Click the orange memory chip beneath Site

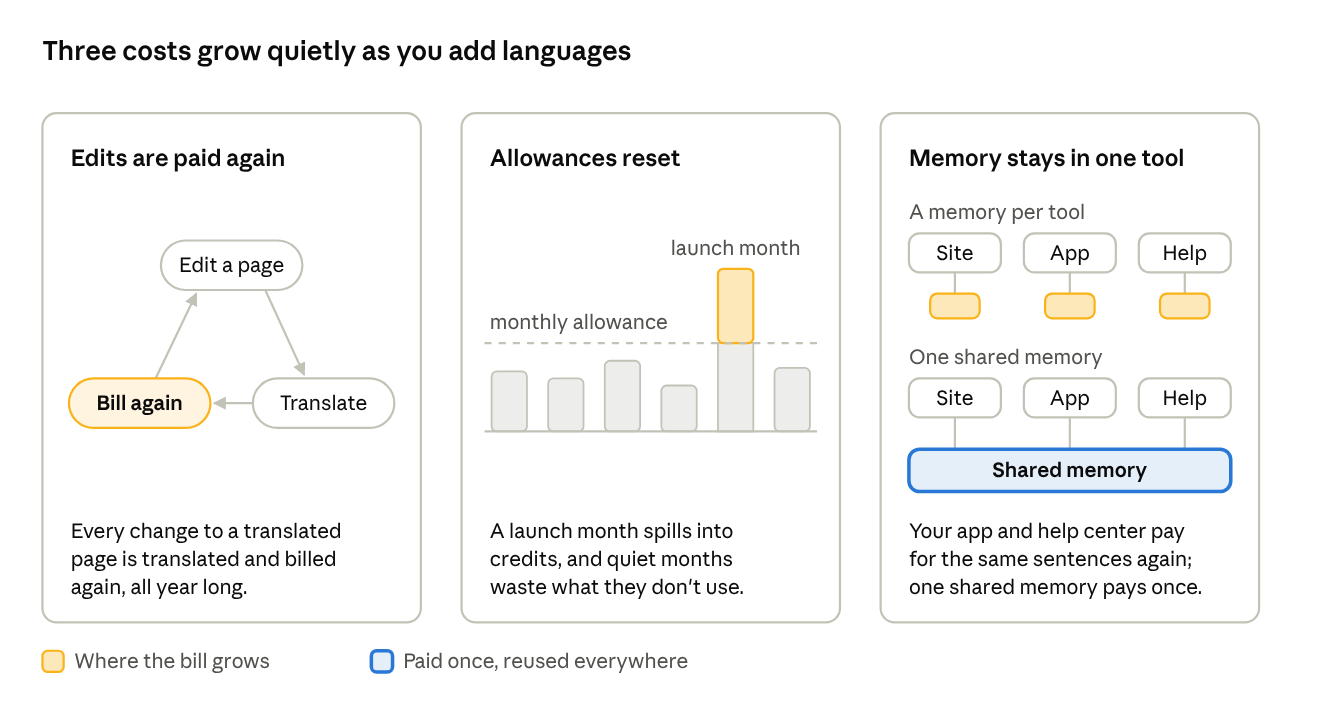coord(955,306)
